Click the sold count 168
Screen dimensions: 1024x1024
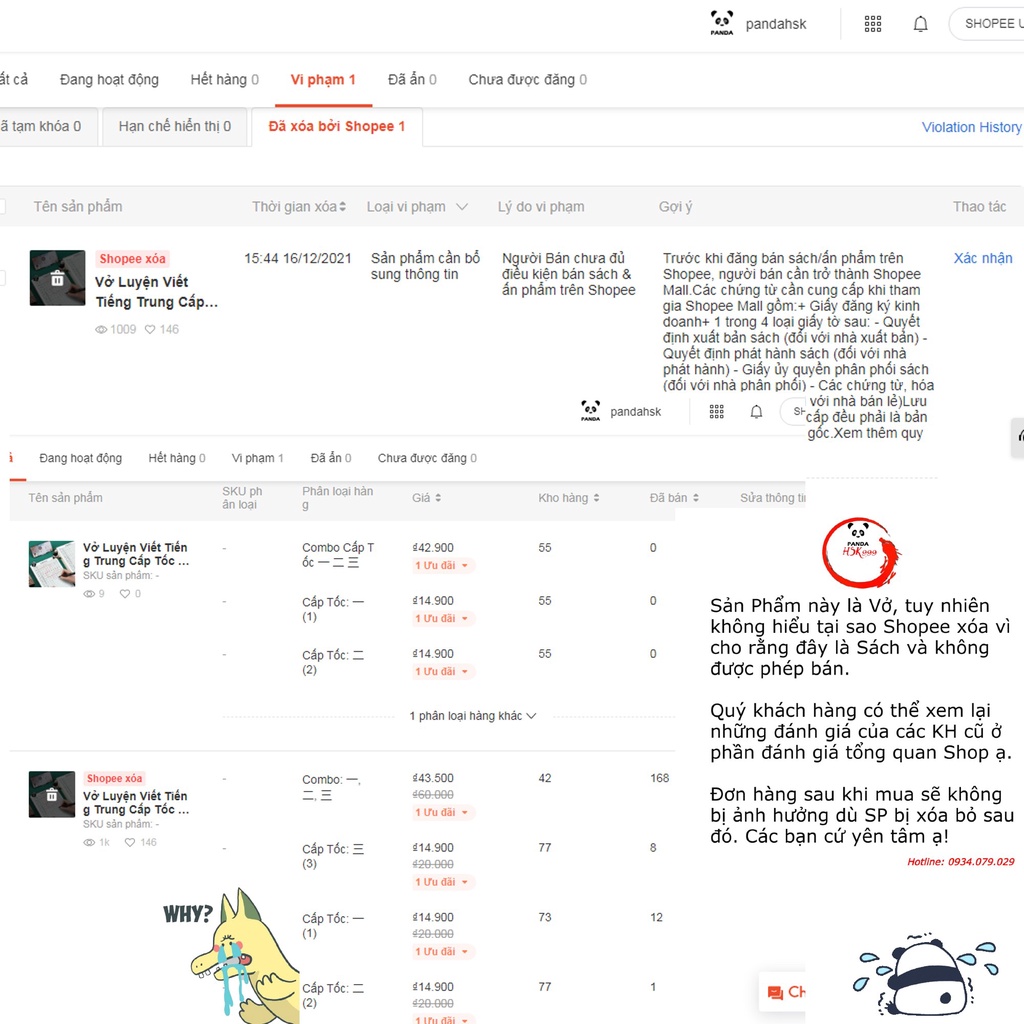(x=660, y=778)
